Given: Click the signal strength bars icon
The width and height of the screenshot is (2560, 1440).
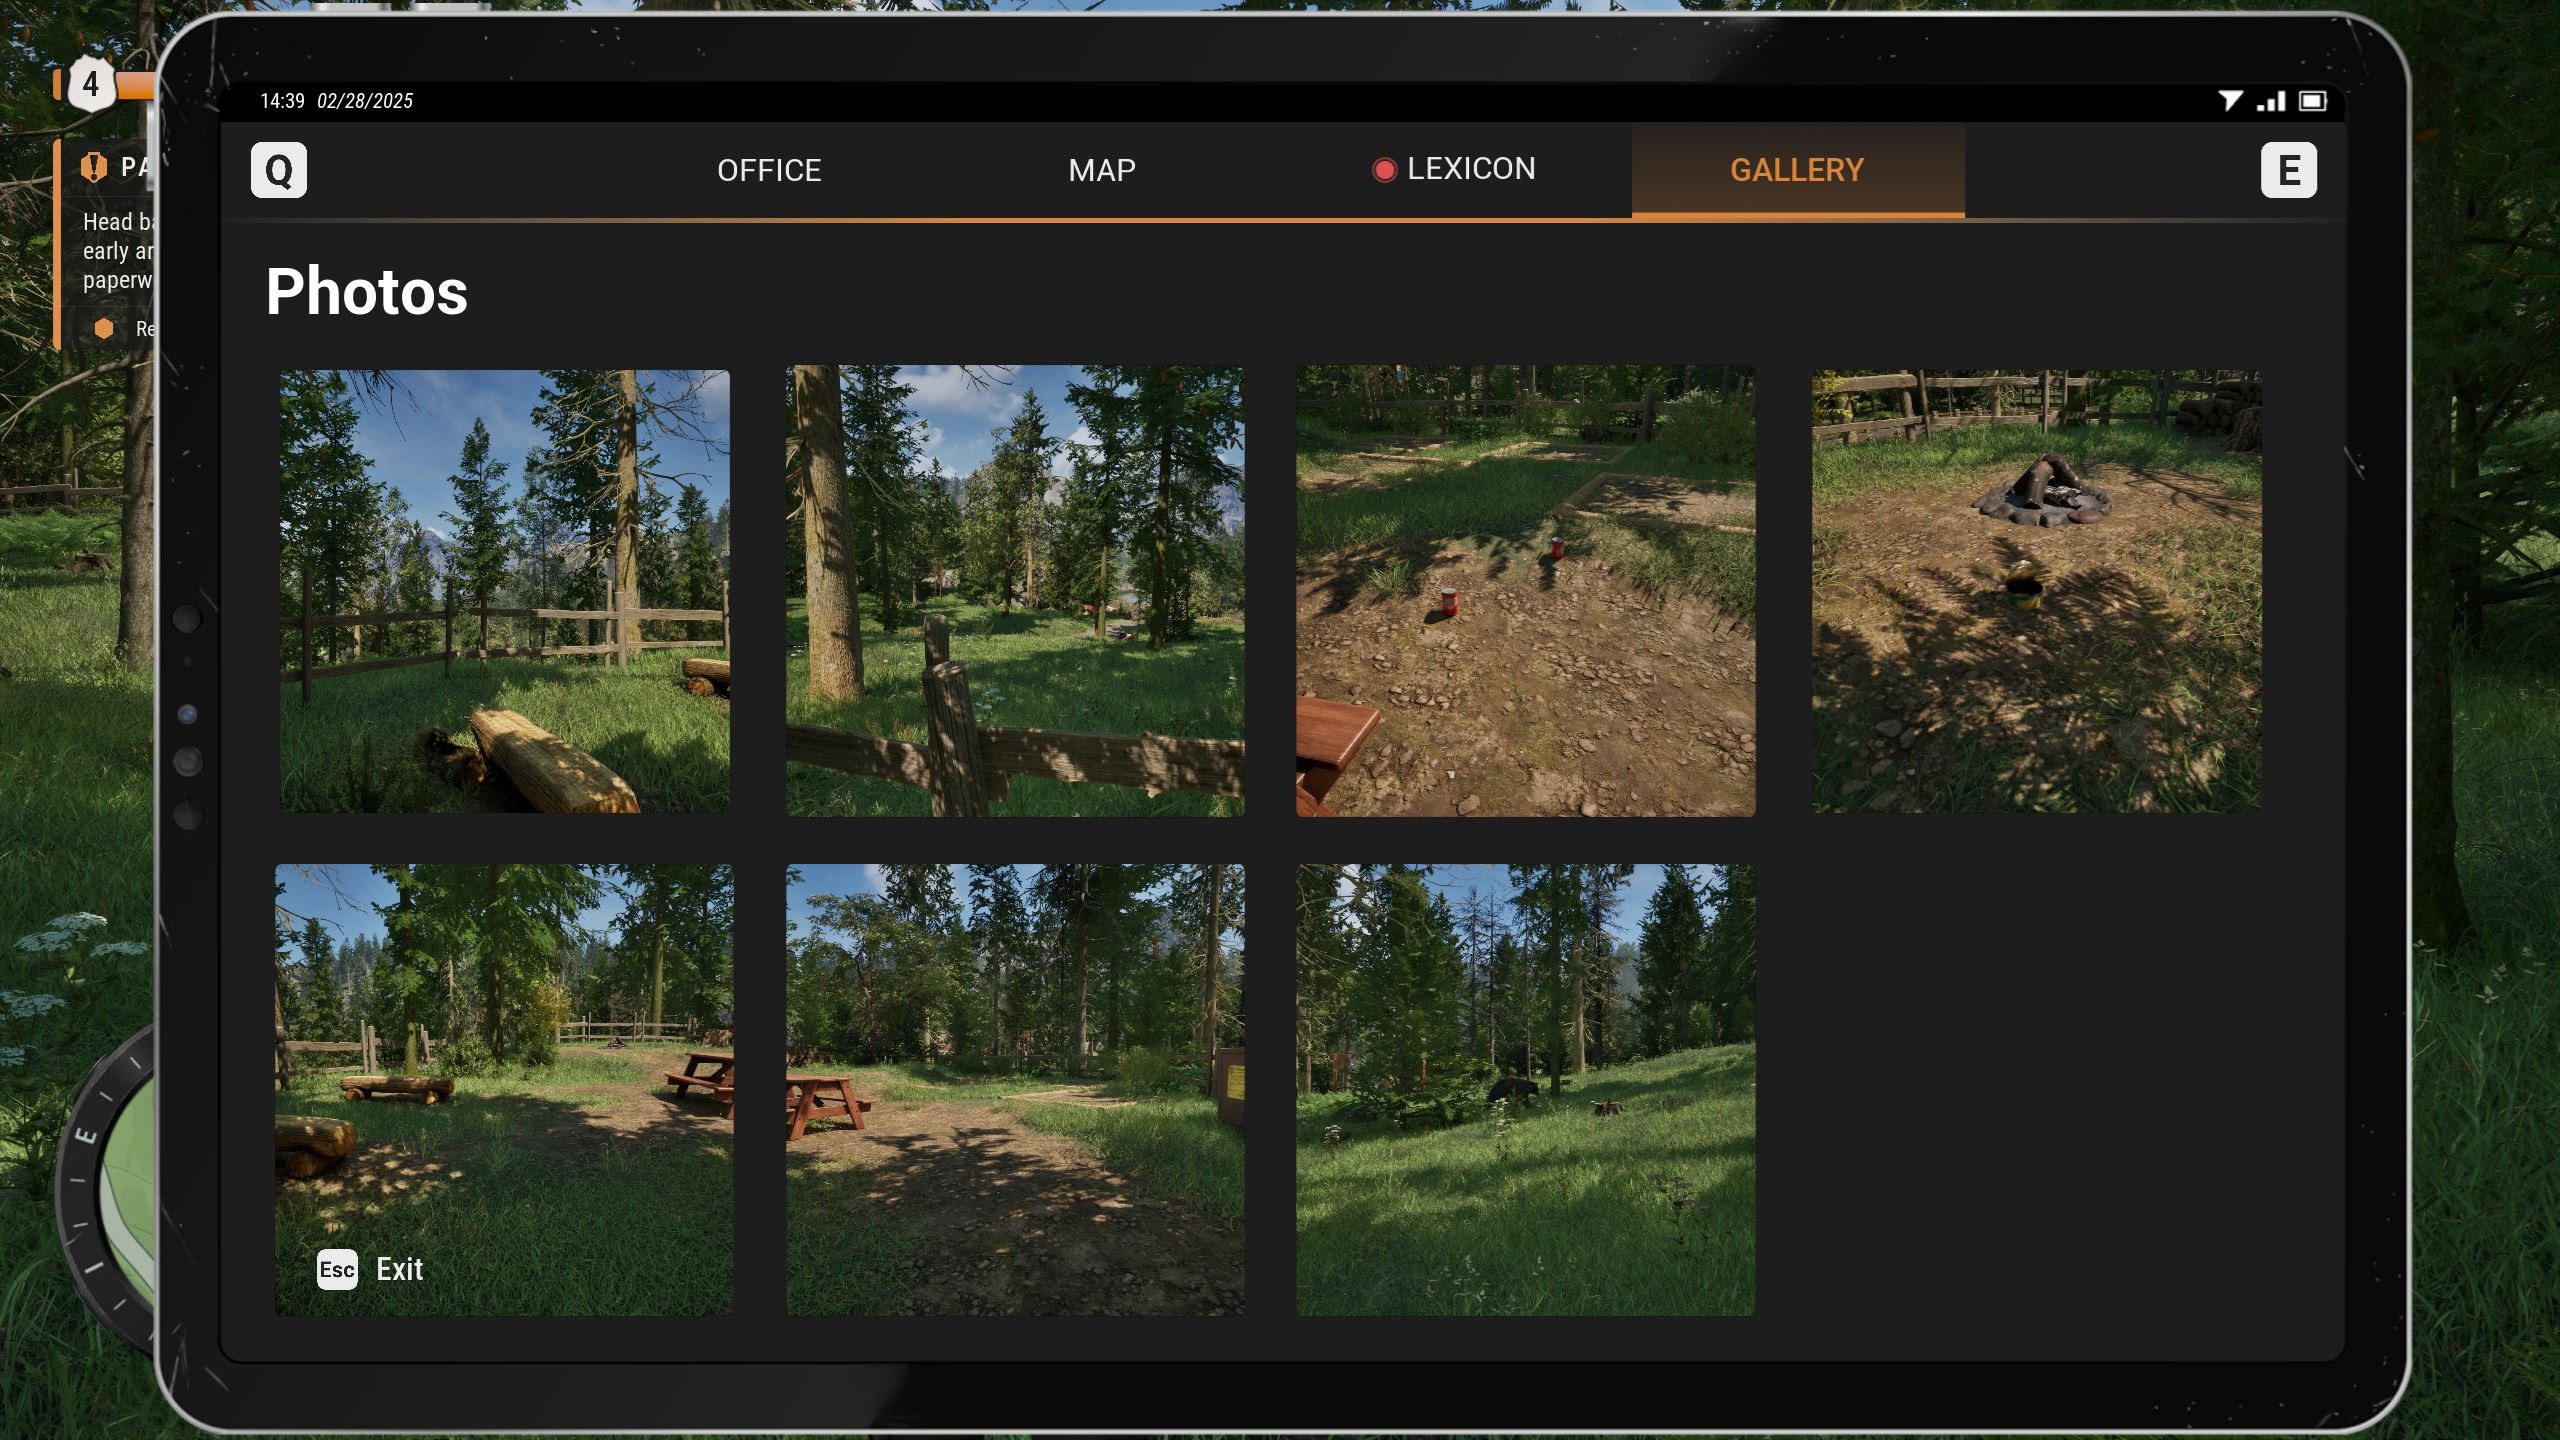Looking at the screenshot, I should coord(2272,101).
